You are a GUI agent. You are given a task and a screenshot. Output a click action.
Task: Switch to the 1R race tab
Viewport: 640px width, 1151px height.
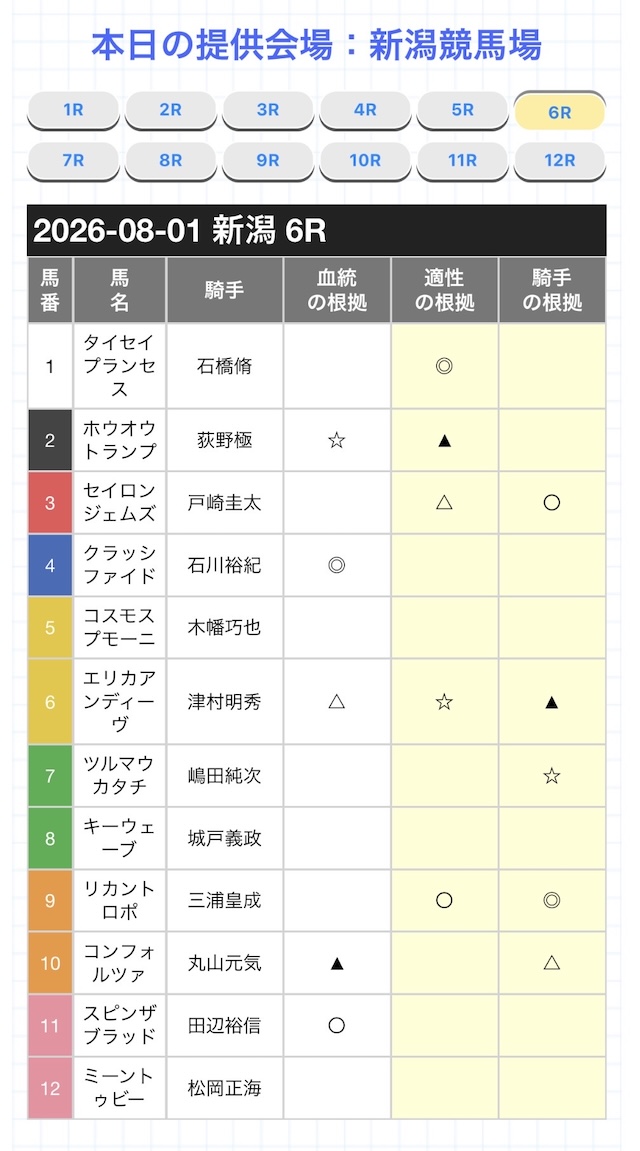click(x=73, y=111)
